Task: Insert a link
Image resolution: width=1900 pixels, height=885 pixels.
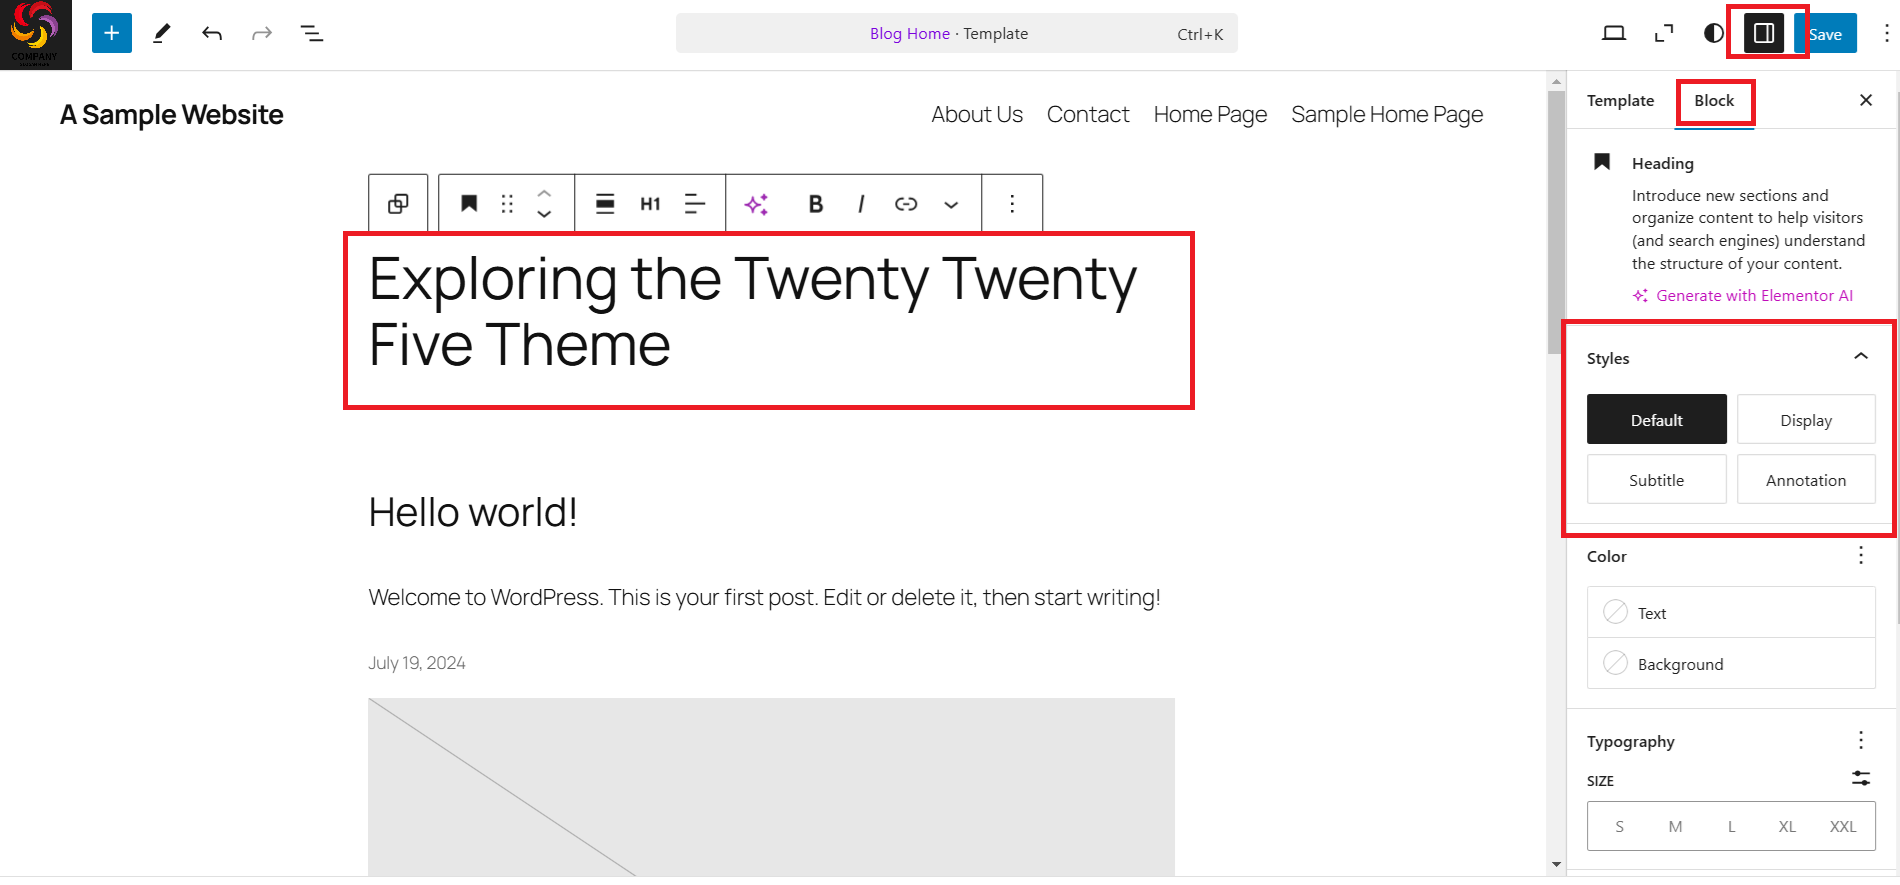Action: [x=906, y=204]
